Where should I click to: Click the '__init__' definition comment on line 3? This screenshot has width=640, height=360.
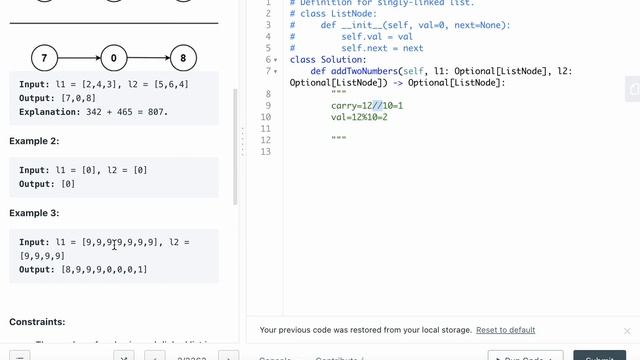[x=400, y=25]
